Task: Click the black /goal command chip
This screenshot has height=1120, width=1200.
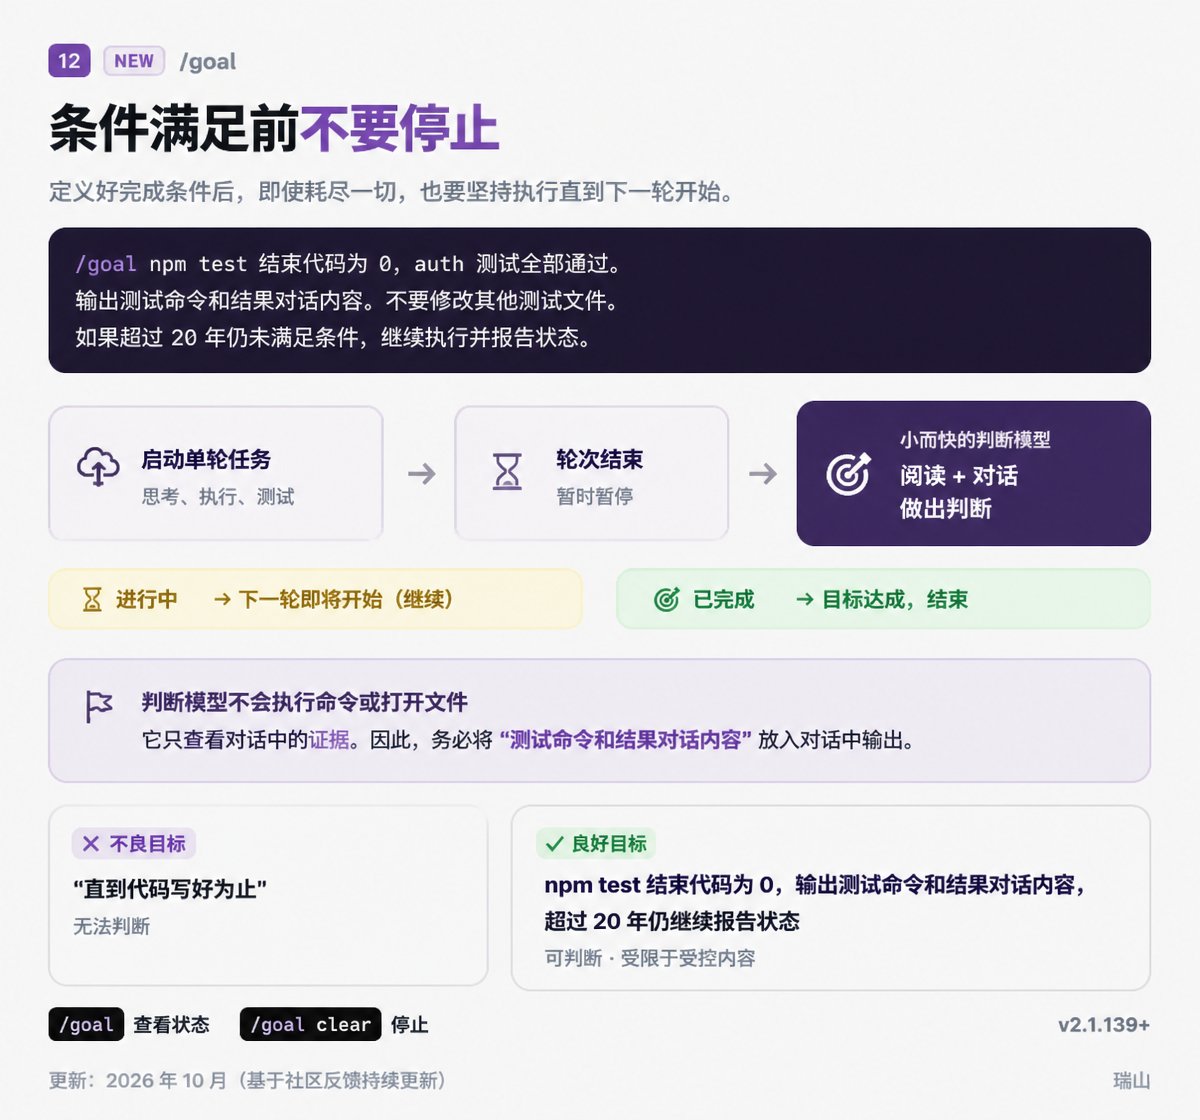Action: tap(86, 1024)
